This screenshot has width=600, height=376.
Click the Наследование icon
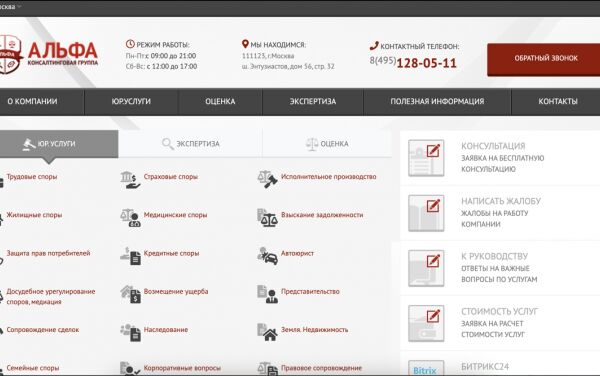[130, 332]
